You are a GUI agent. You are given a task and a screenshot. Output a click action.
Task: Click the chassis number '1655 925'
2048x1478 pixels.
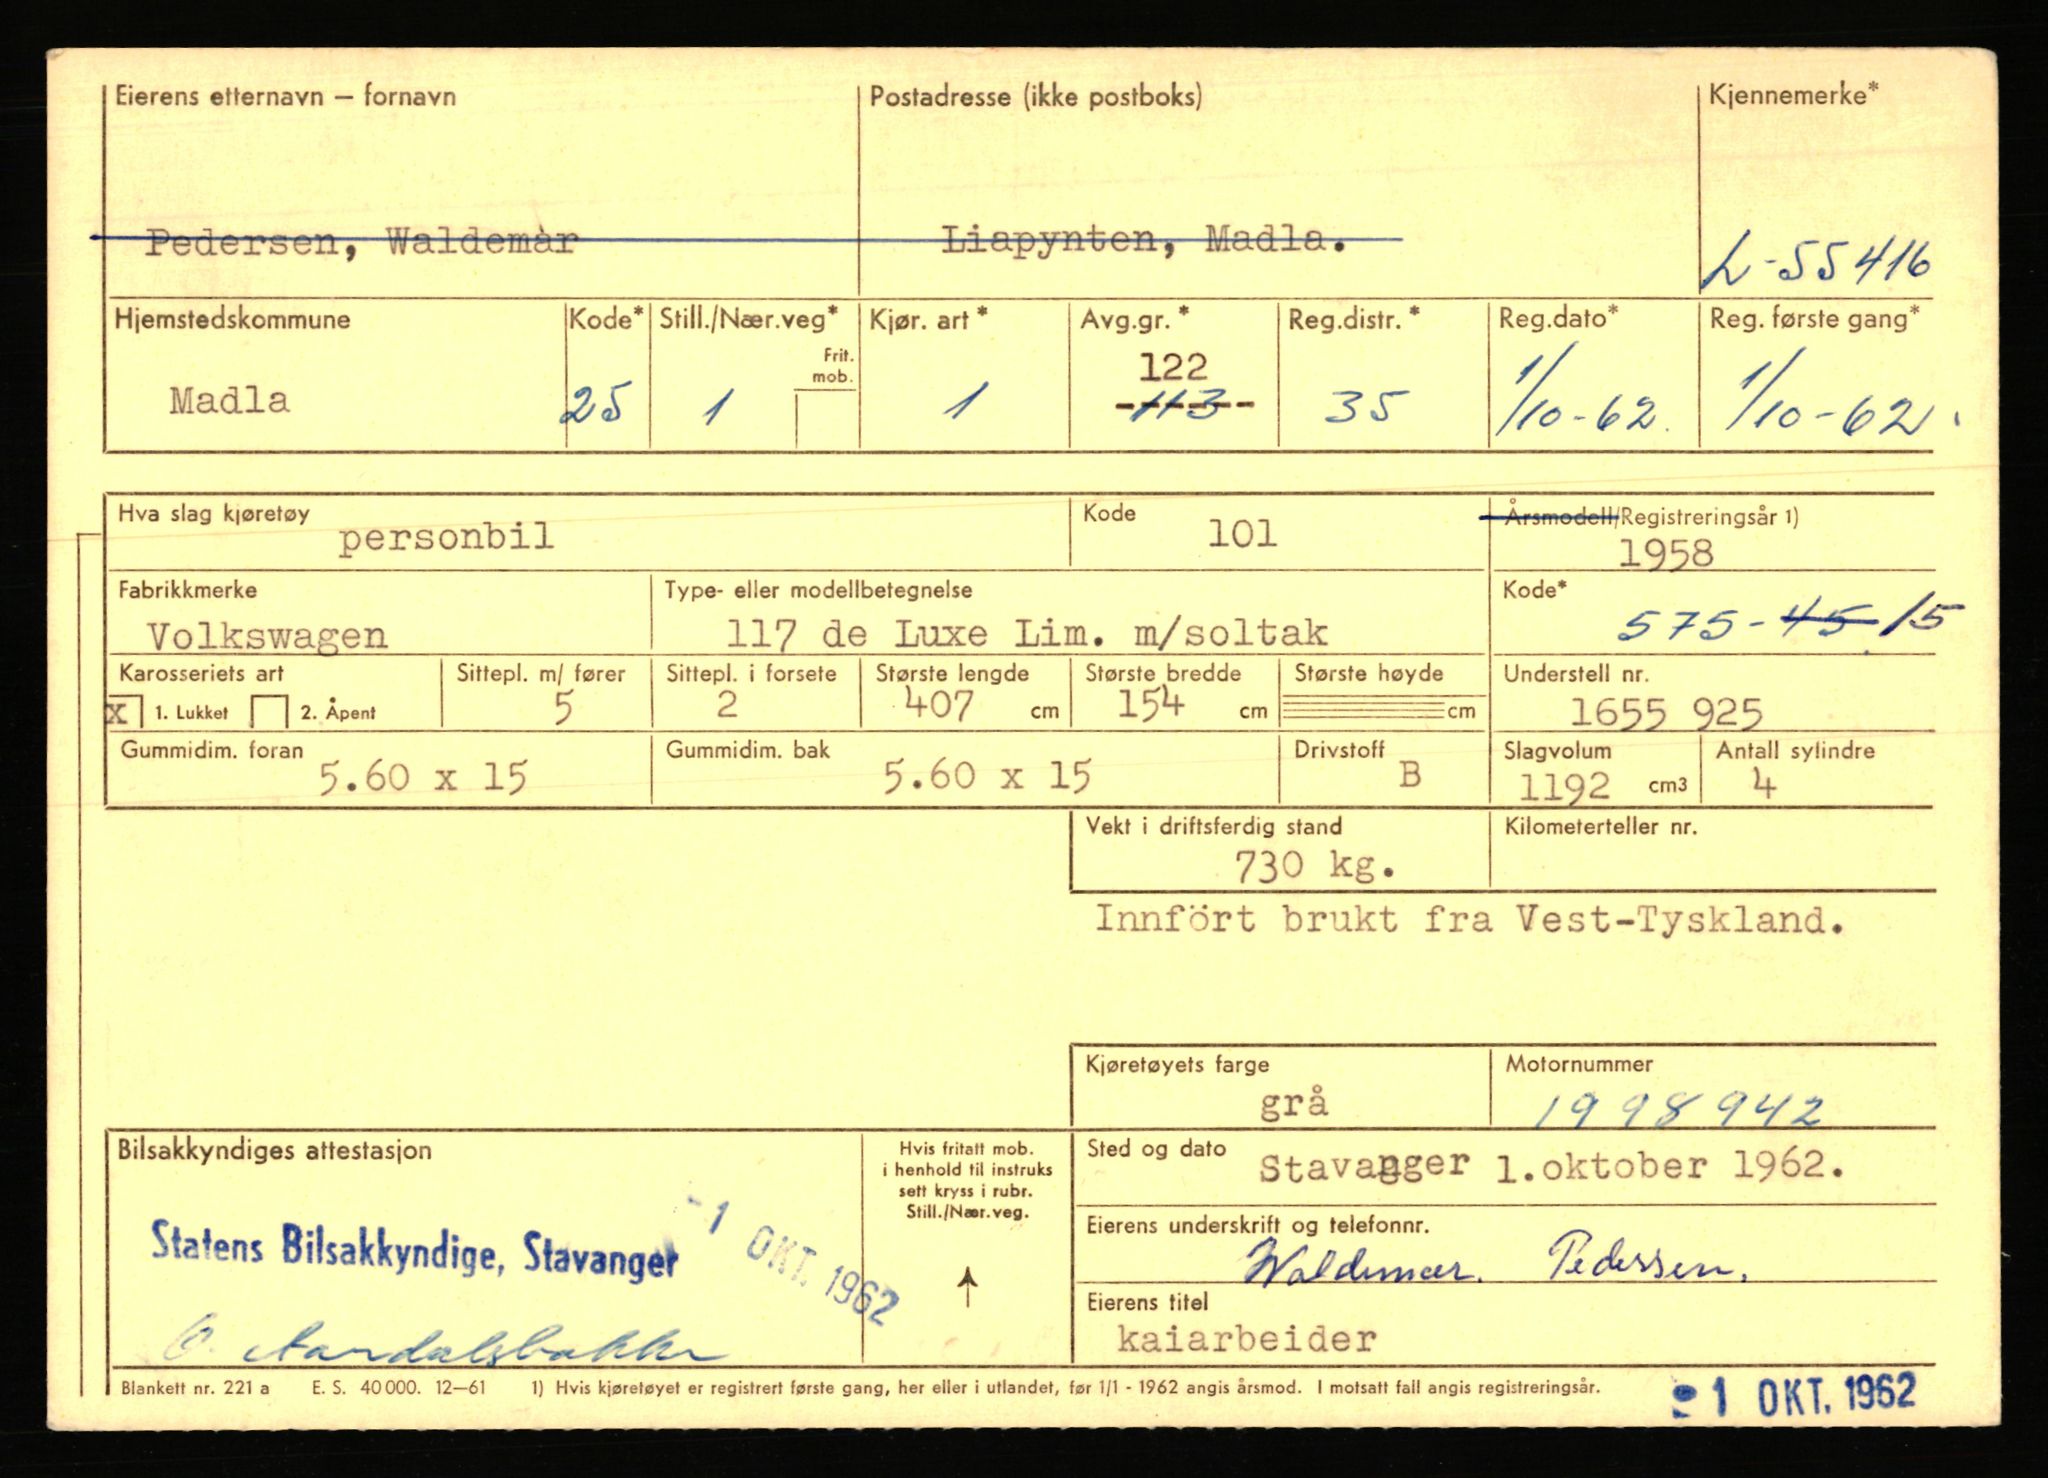(1666, 713)
